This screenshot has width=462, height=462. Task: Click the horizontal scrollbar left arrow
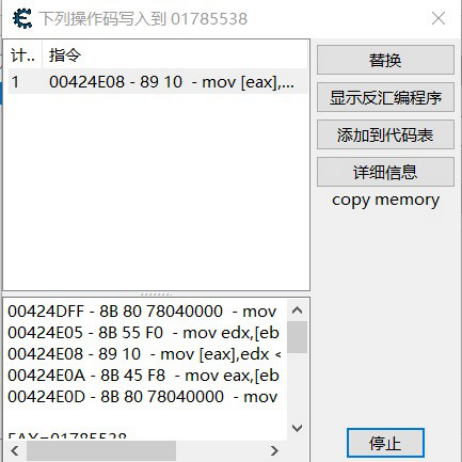[15, 451]
